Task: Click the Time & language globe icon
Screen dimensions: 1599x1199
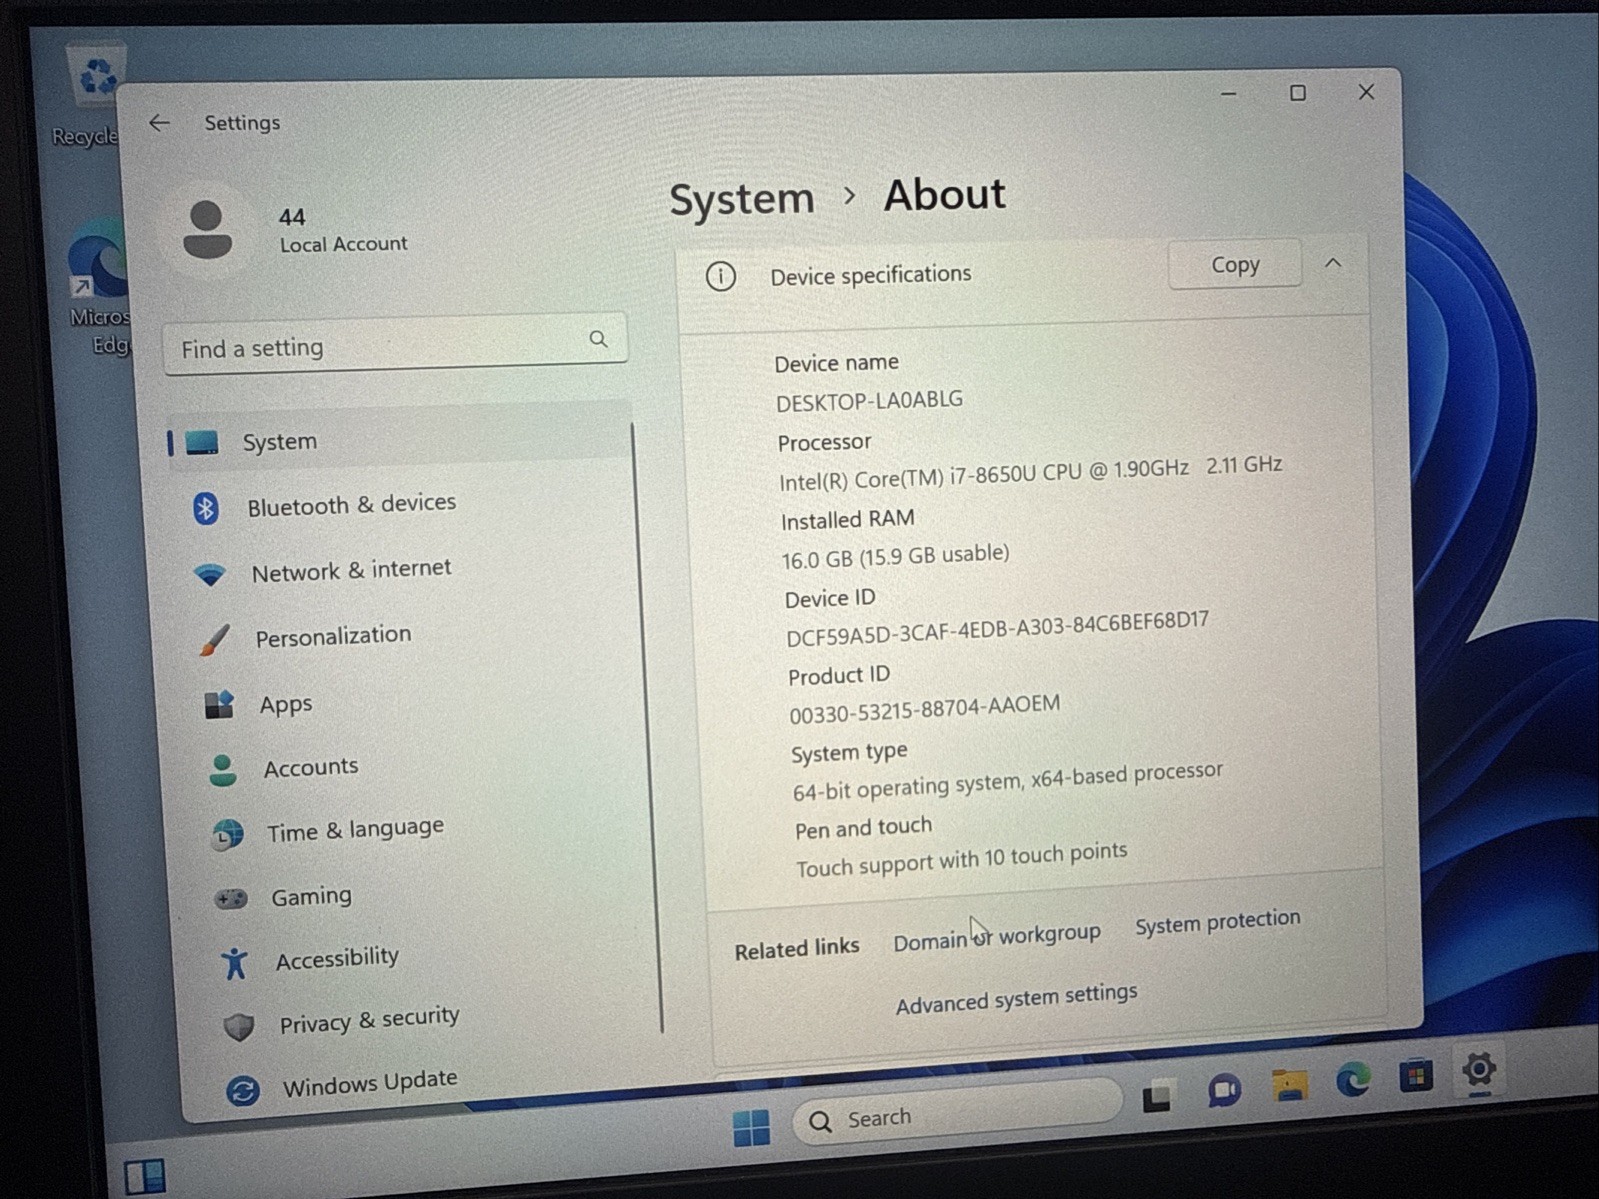Action: [228, 834]
